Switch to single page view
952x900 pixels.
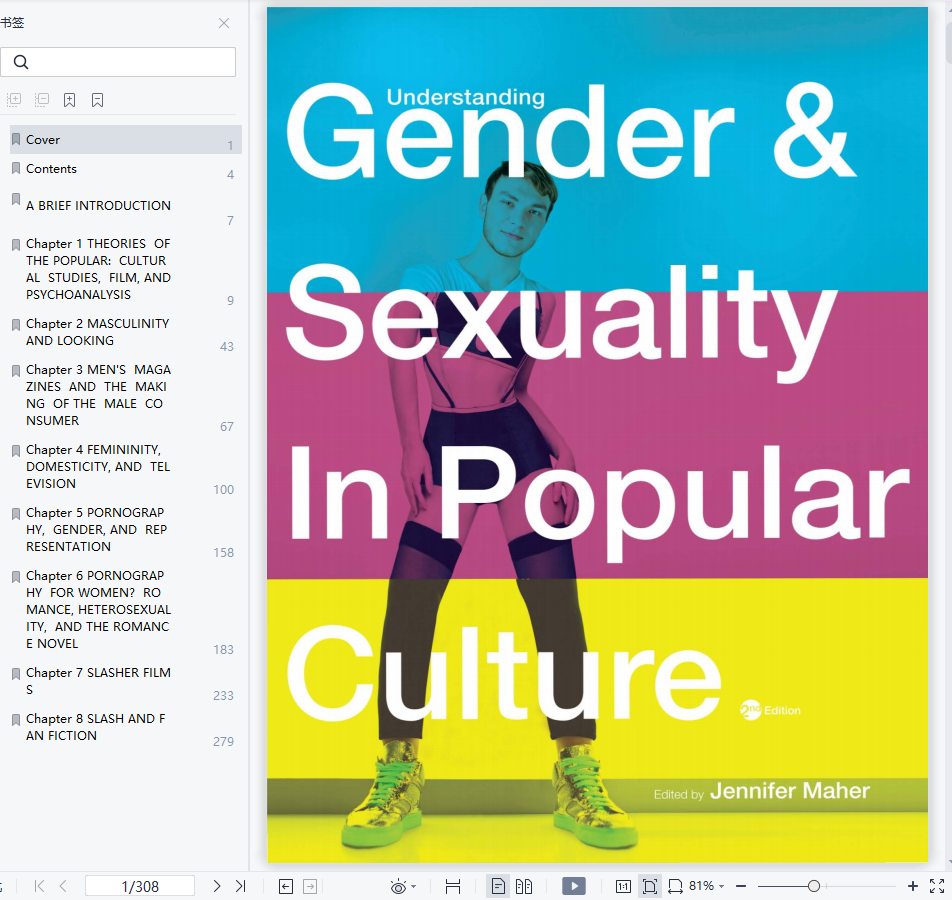tap(498, 887)
